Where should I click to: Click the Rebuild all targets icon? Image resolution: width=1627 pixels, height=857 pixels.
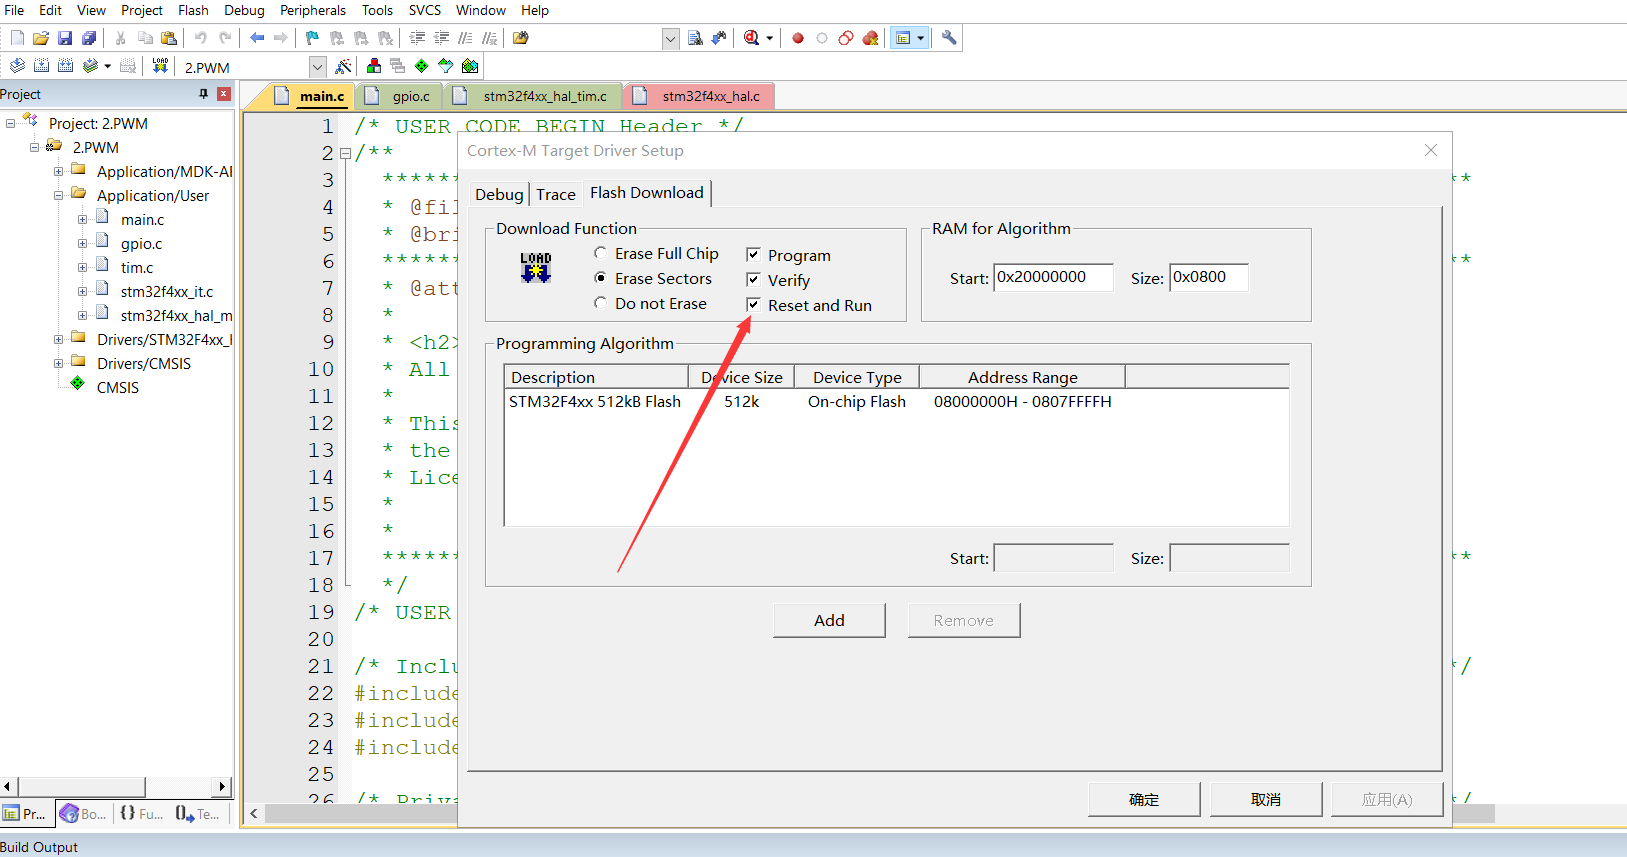[65, 66]
